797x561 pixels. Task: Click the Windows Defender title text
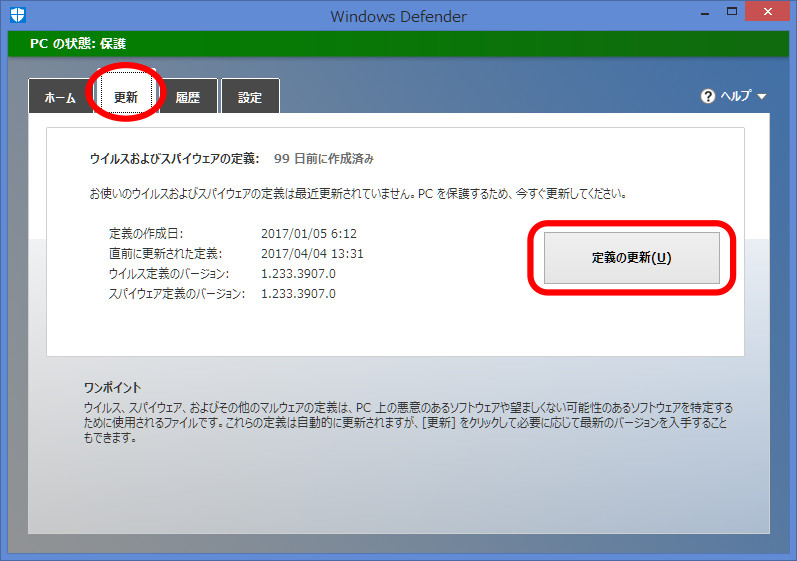point(398,16)
